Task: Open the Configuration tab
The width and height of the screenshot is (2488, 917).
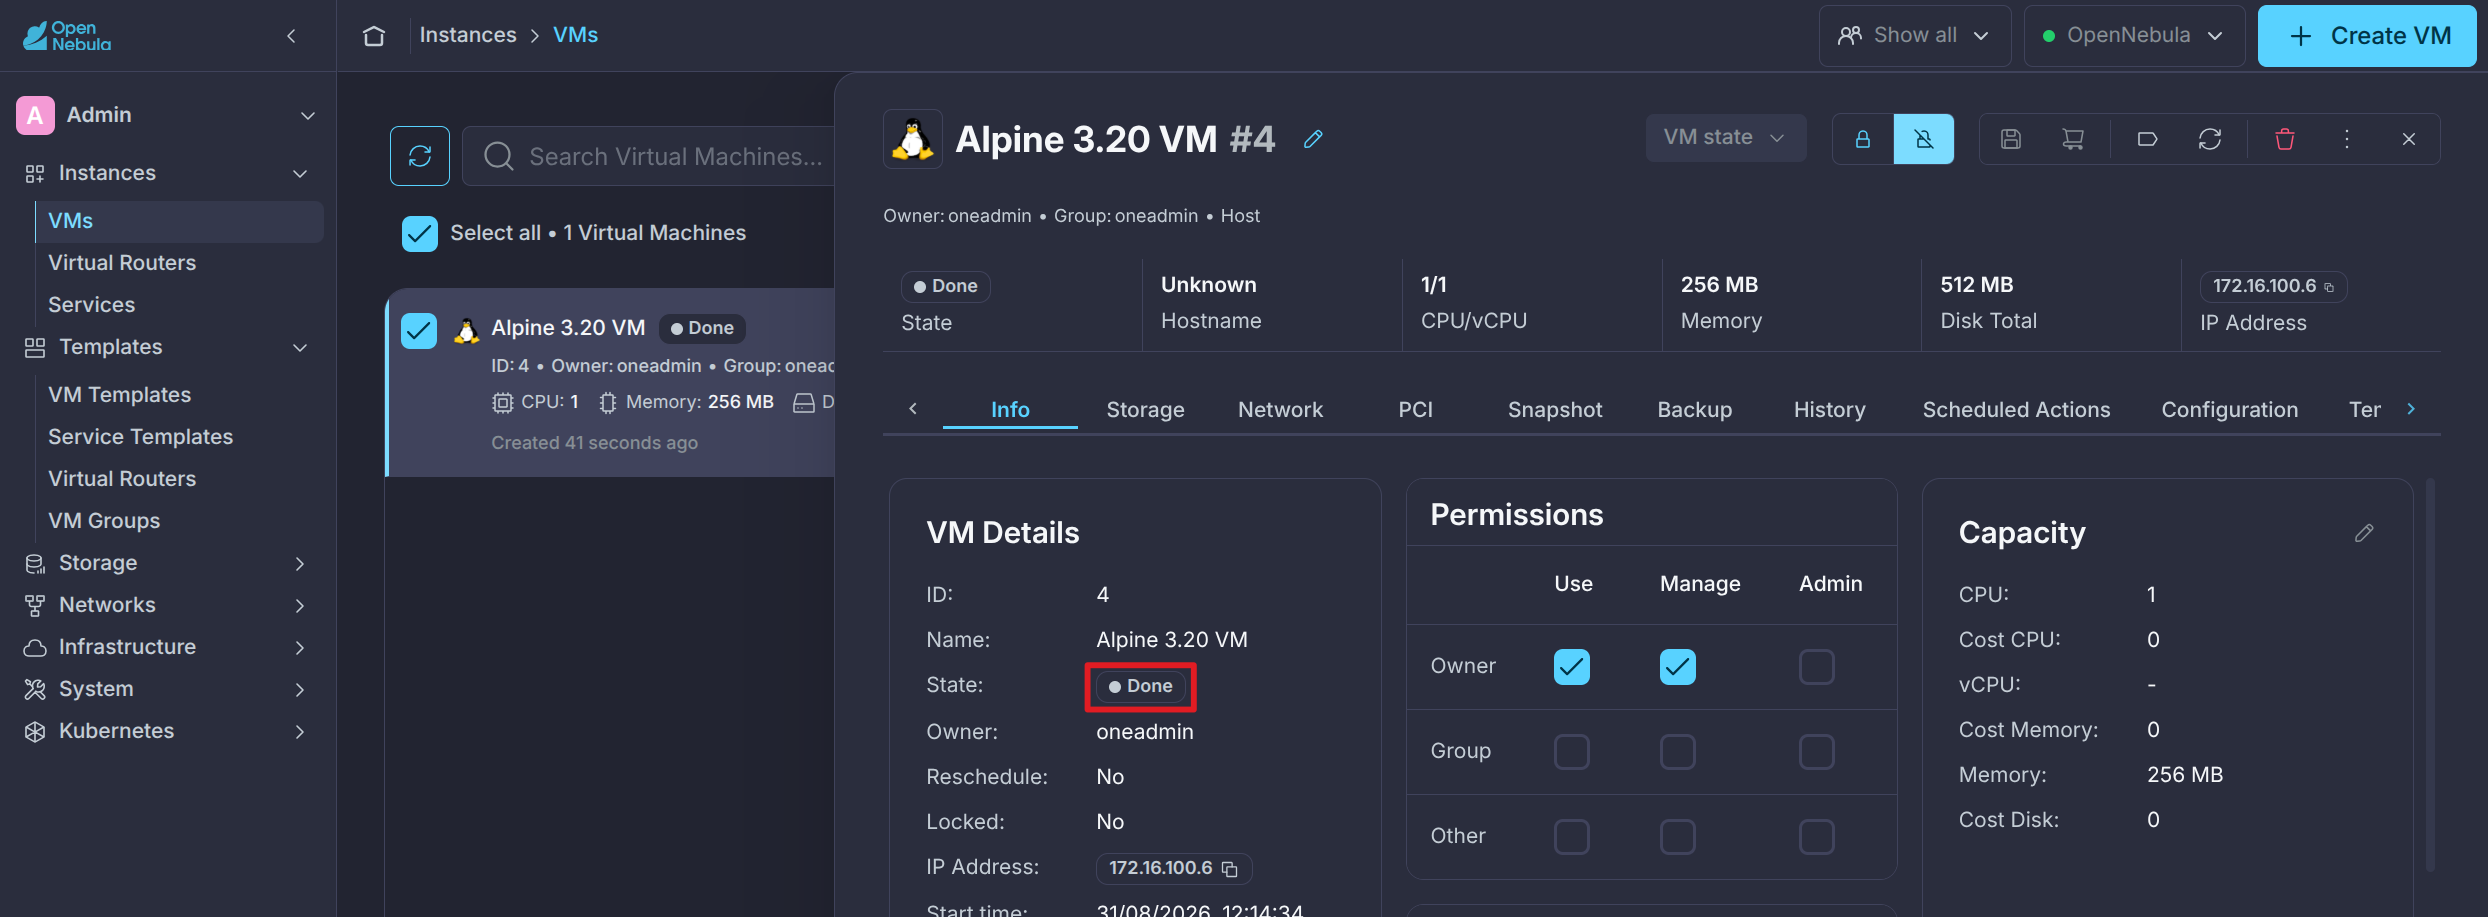Action: 2230,410
